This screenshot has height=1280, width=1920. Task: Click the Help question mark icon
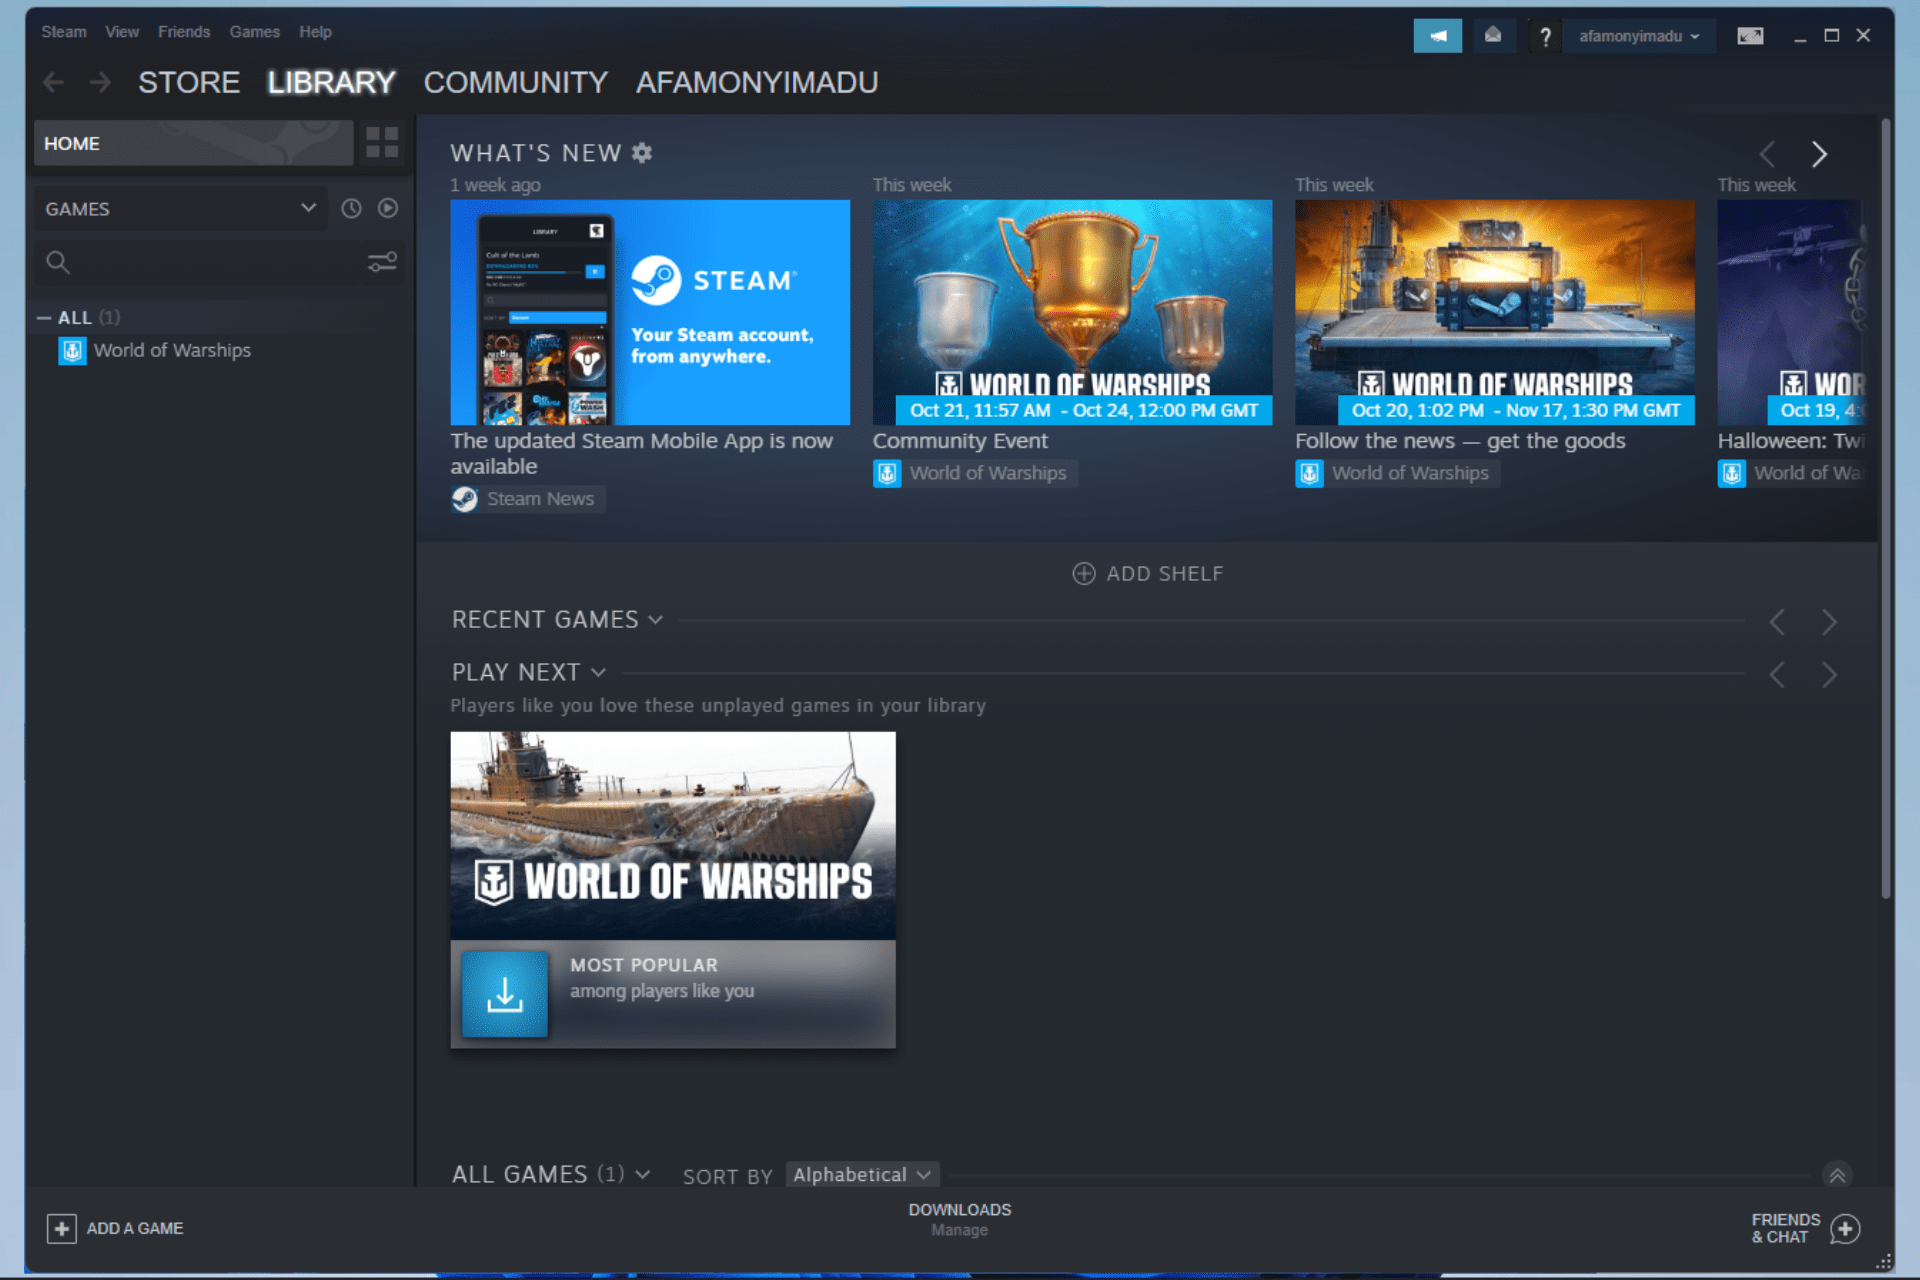(1545, 35)
